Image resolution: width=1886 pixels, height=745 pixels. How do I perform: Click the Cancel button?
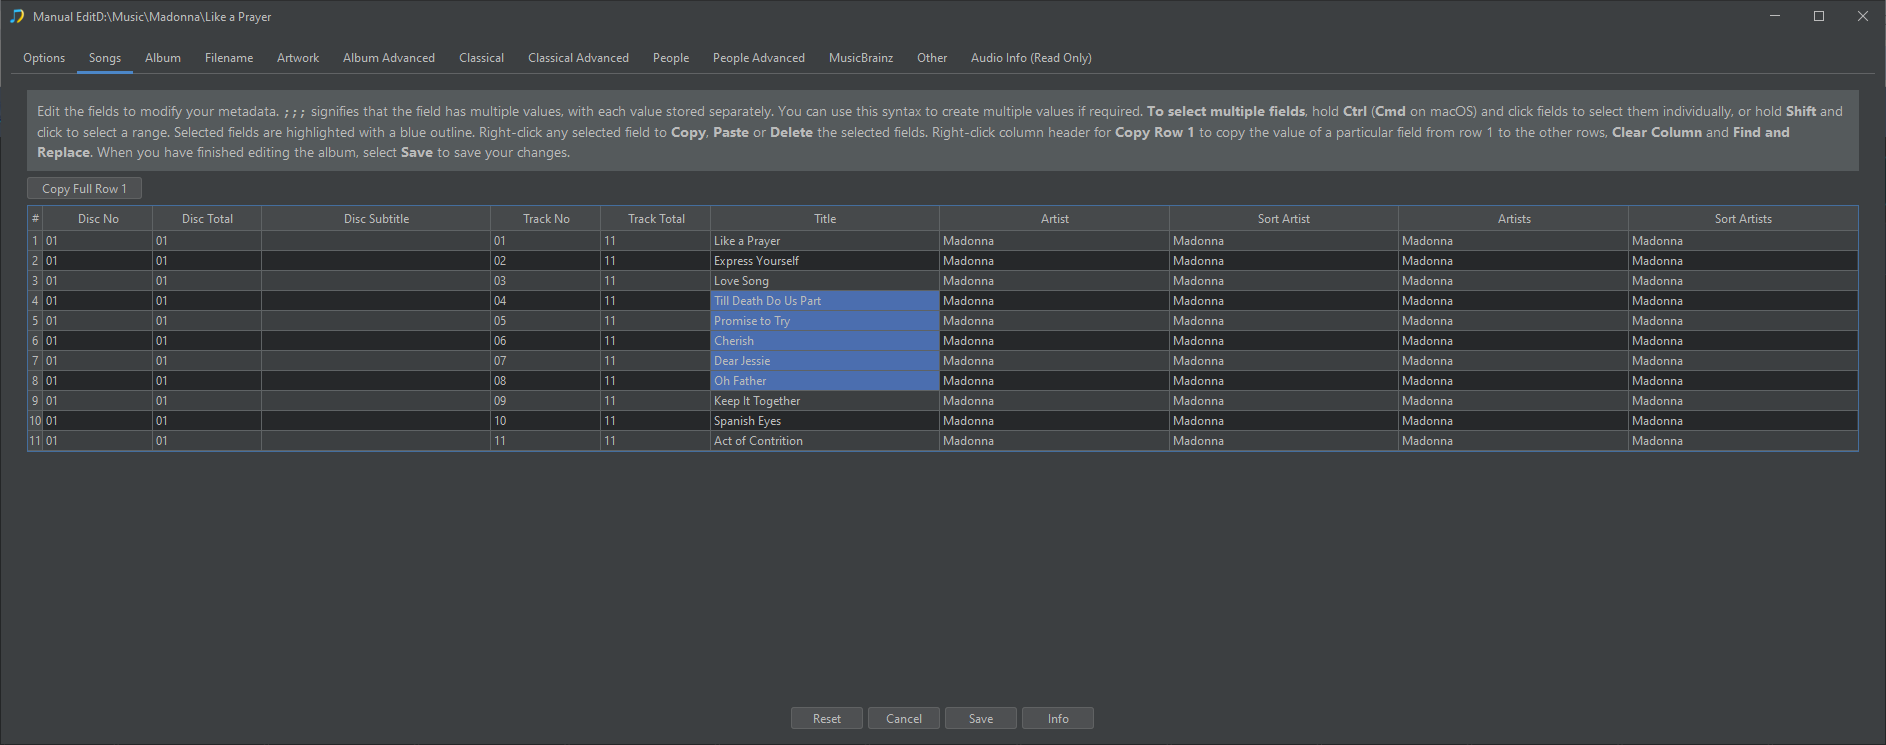click(x=904, y=718)
